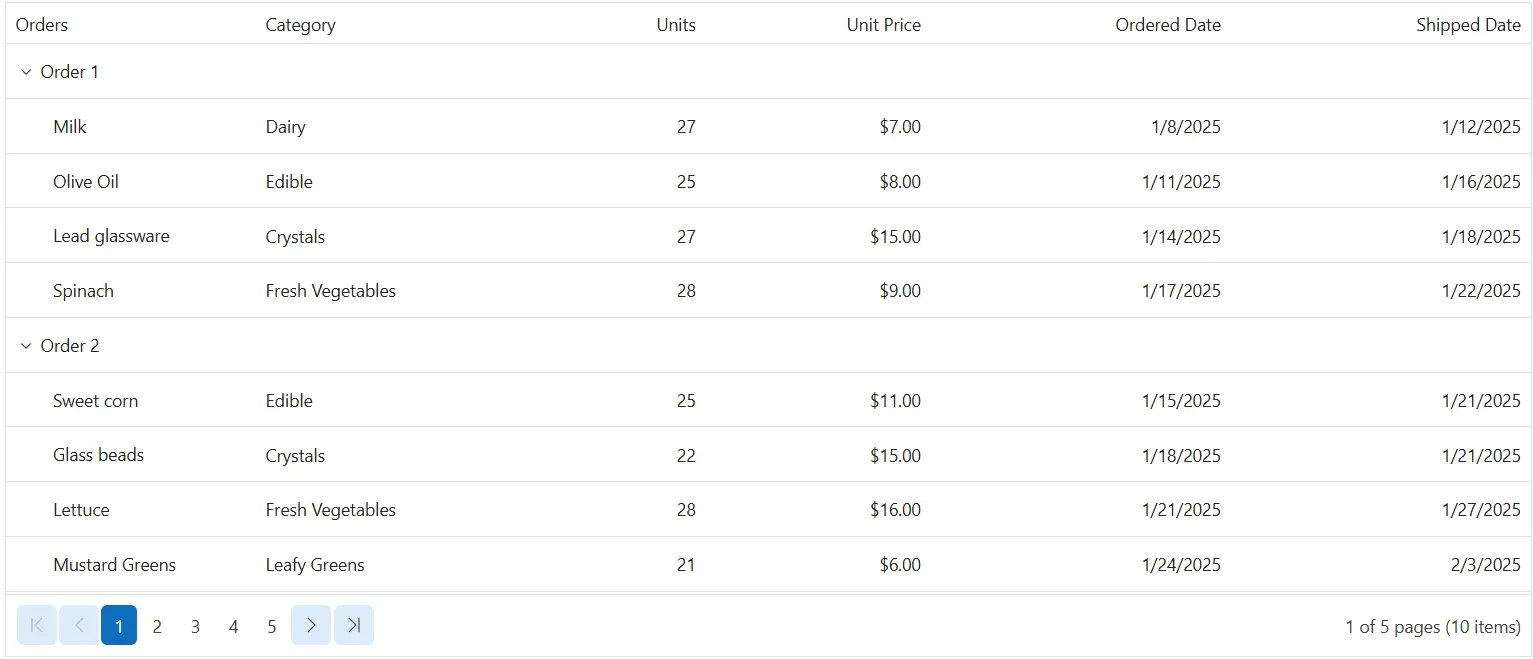Viewport: 1533px width, 659px height.
Task: Select the Milk row
Action: pos(768,126)
